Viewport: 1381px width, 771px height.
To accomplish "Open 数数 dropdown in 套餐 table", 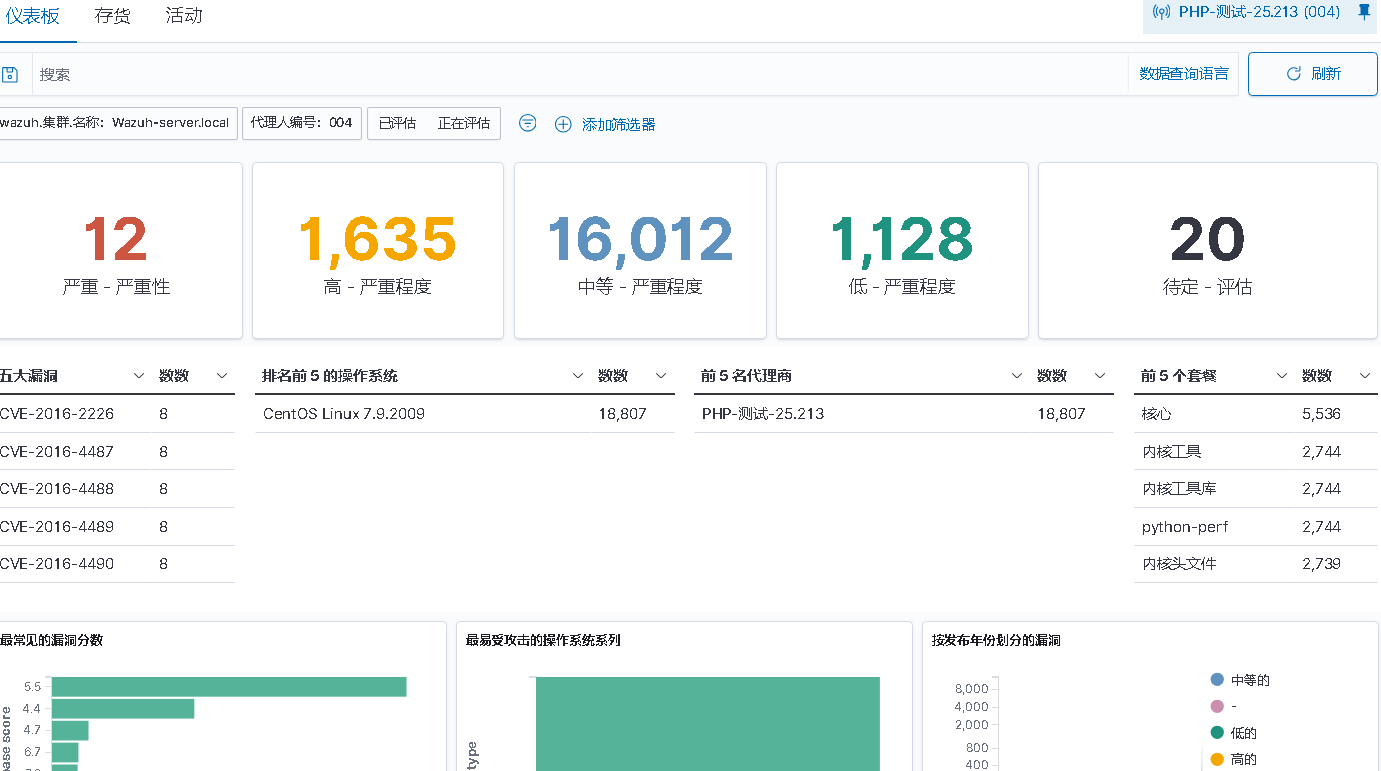I will coord(1365,376).
